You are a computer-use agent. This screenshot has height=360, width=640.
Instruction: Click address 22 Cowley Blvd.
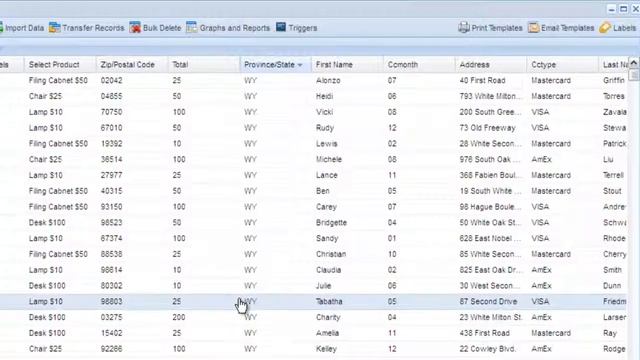click(x=487, y=349)
